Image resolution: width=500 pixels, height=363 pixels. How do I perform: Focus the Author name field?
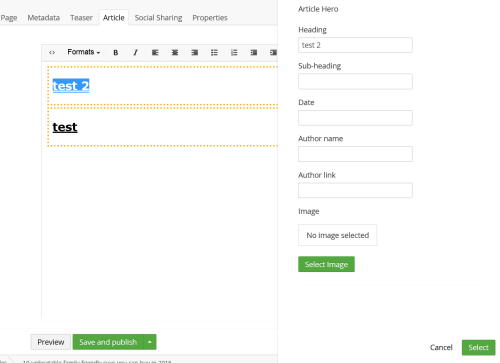(355, 154)
